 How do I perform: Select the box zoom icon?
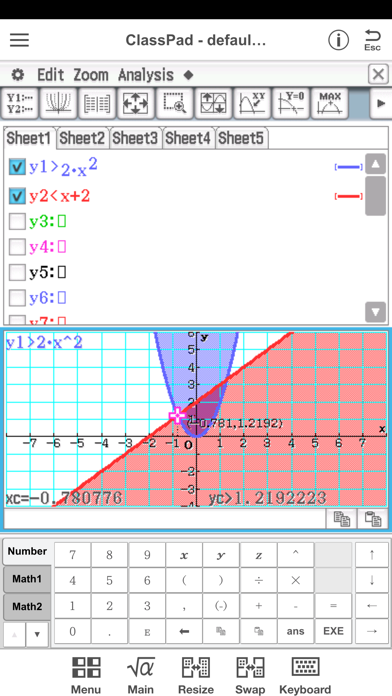point(174,103)
